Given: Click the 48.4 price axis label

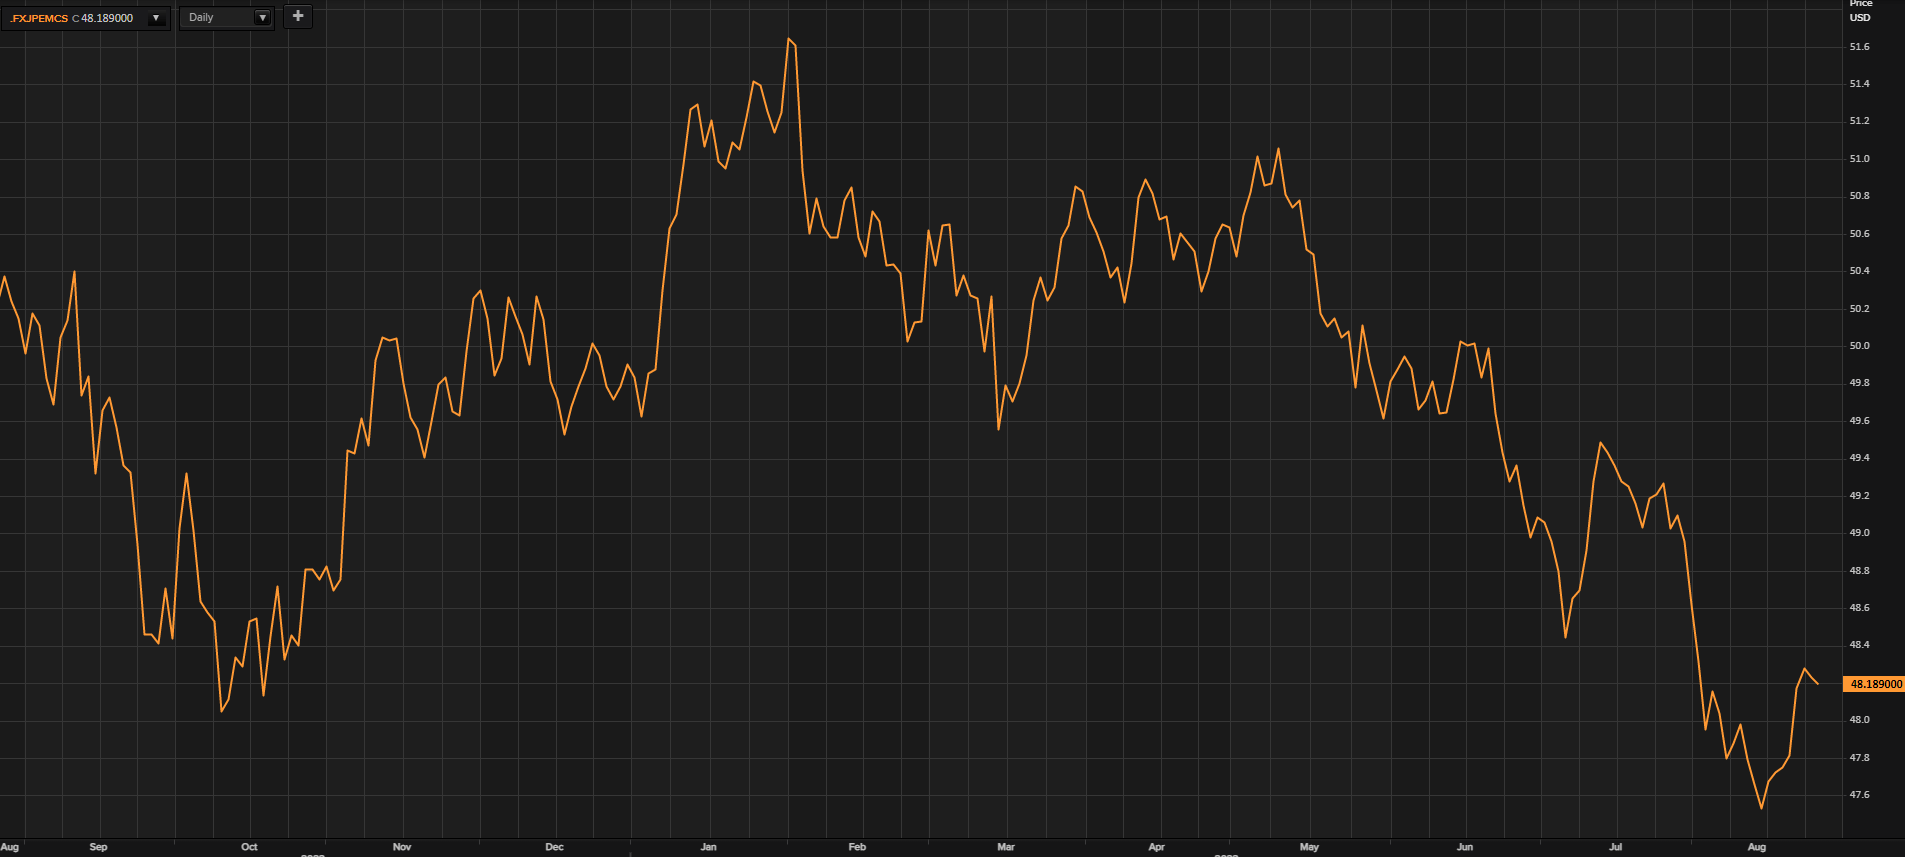Looking at the screenshot, I should click(x=1859, y=645).
